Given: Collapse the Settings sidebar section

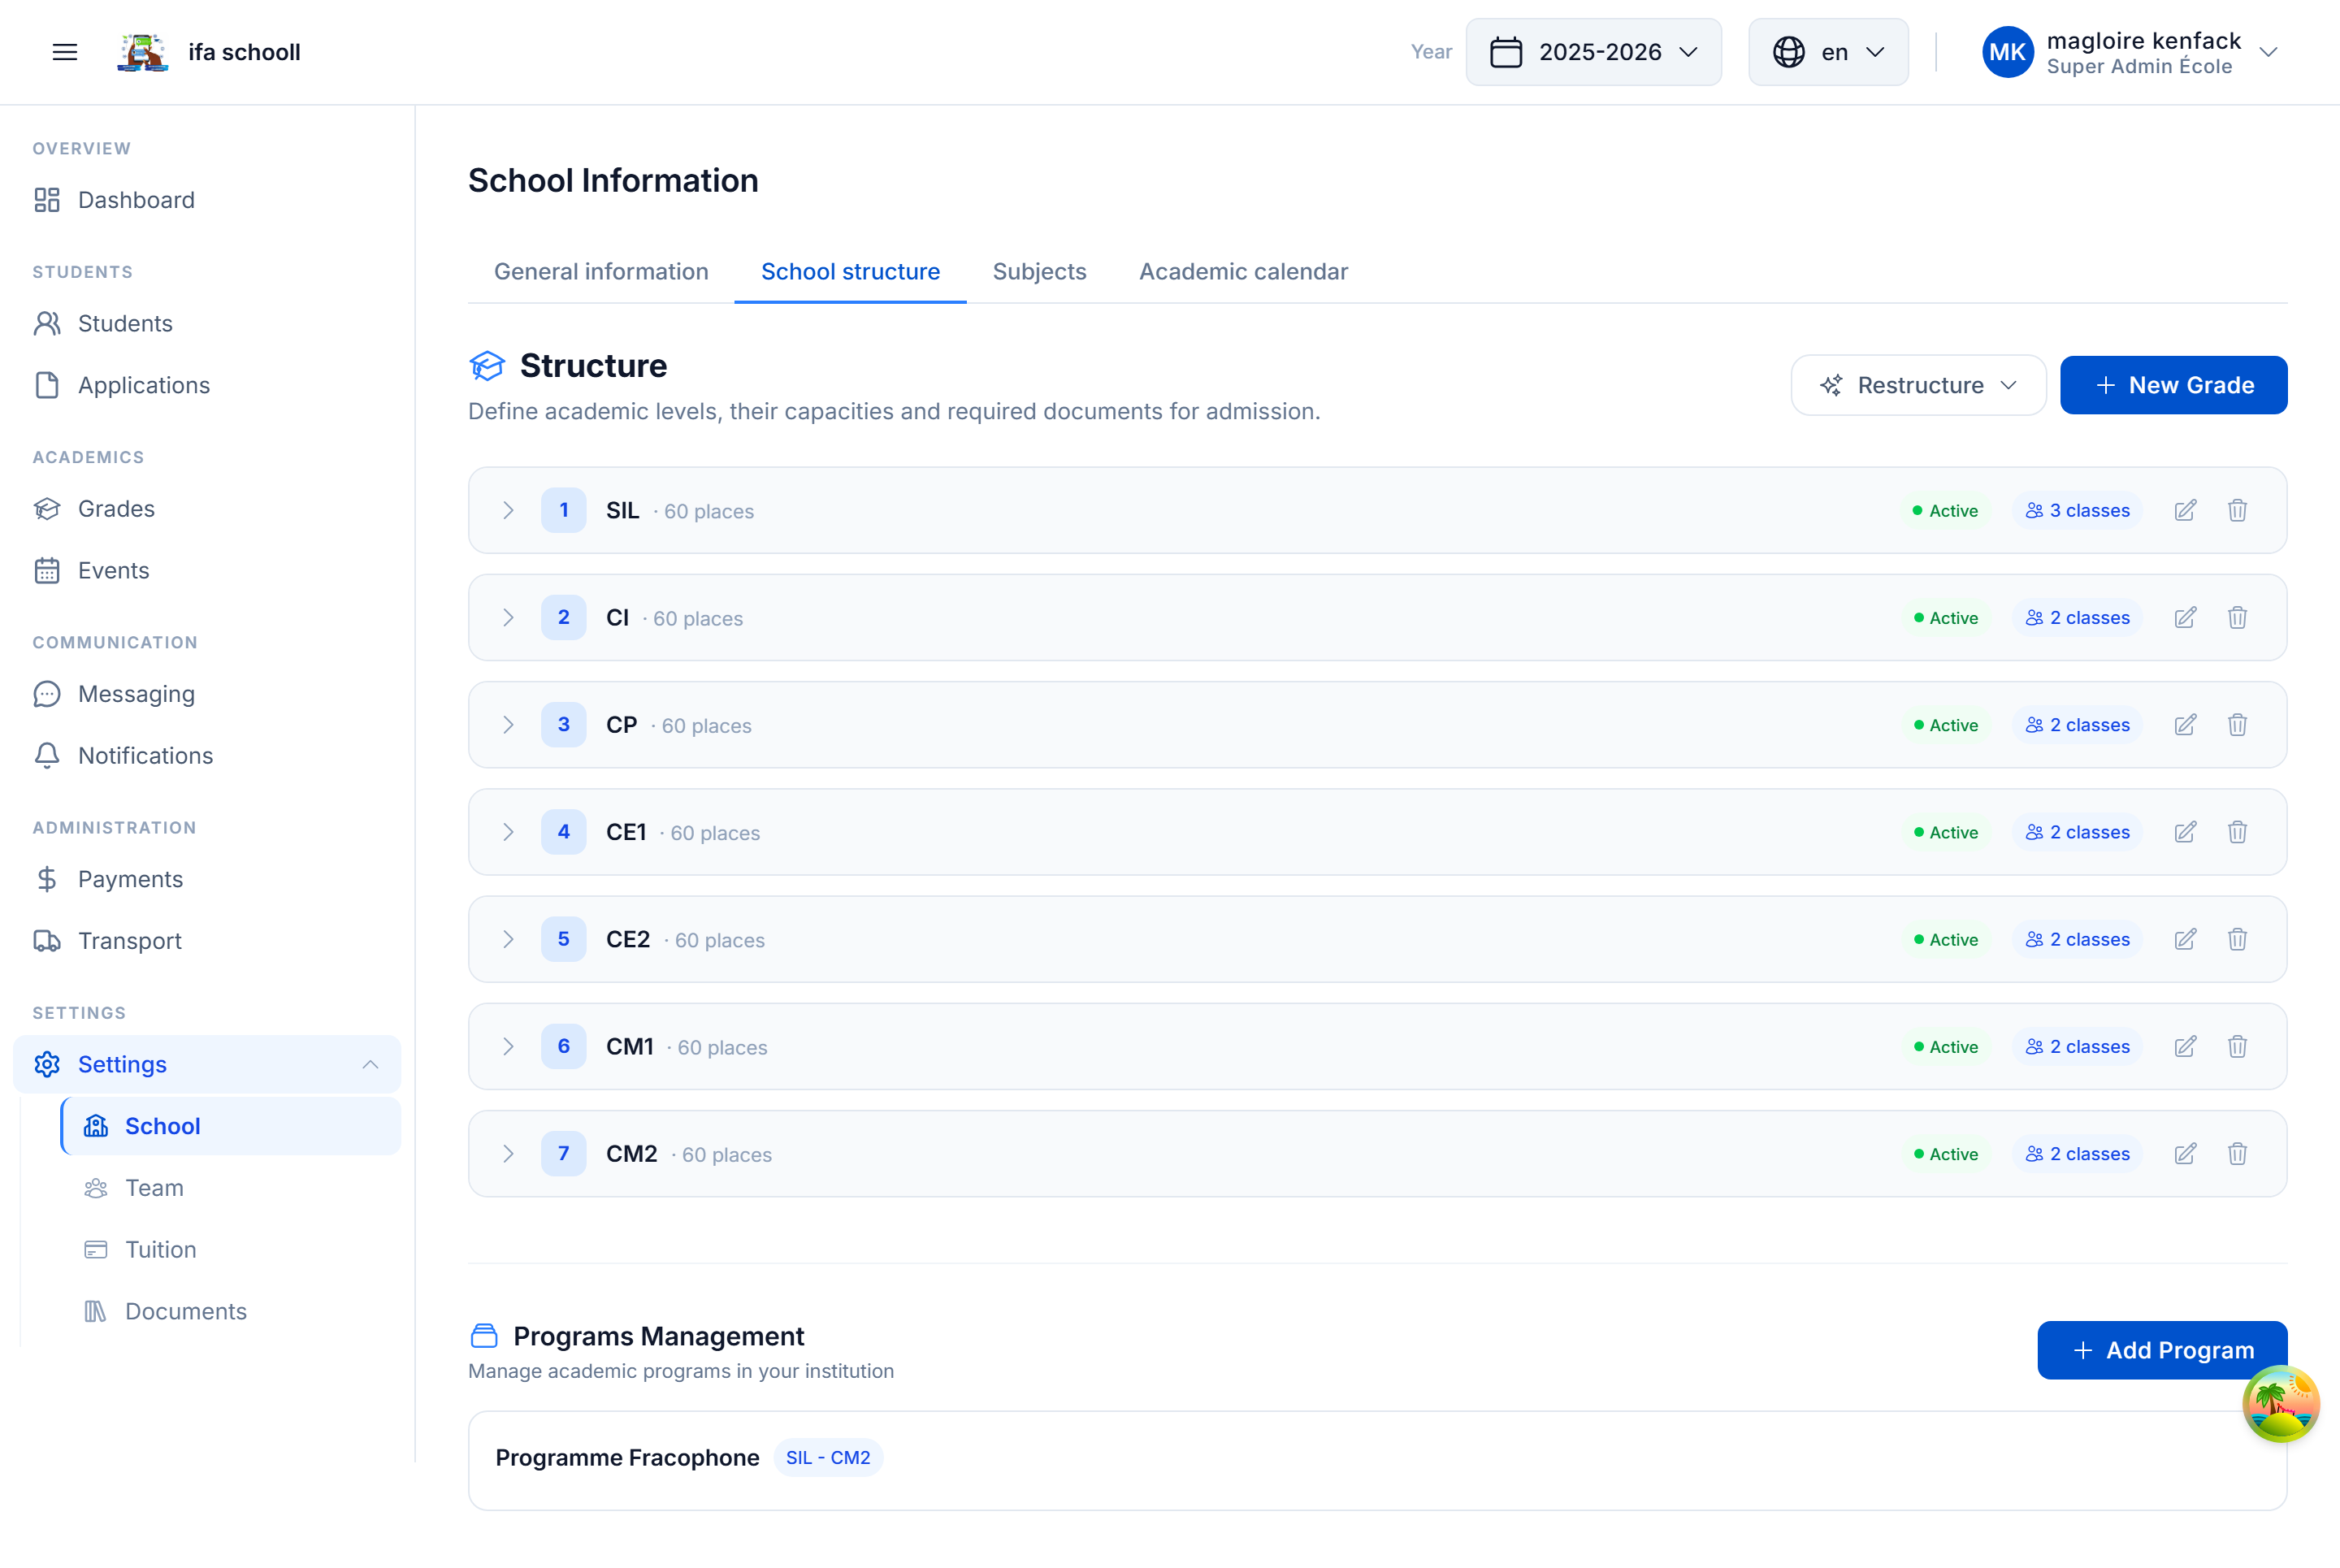Looking at the screenshot, I should point(372,1064).
